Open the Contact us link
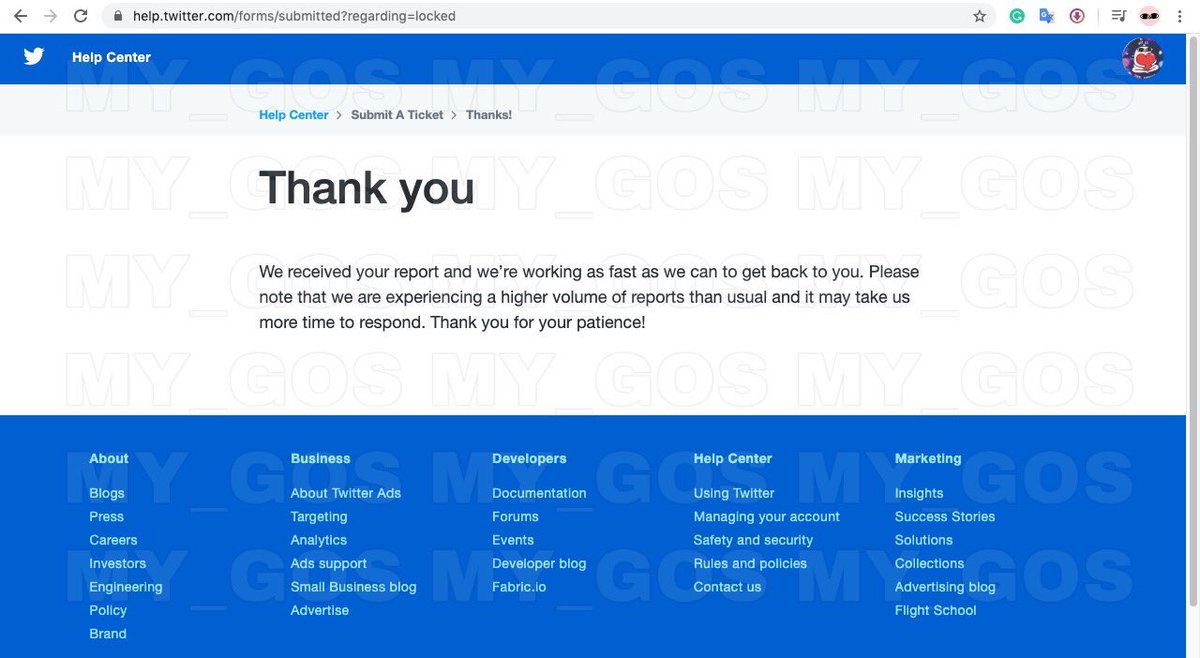1200x658 pixels. tap(727, 587)
